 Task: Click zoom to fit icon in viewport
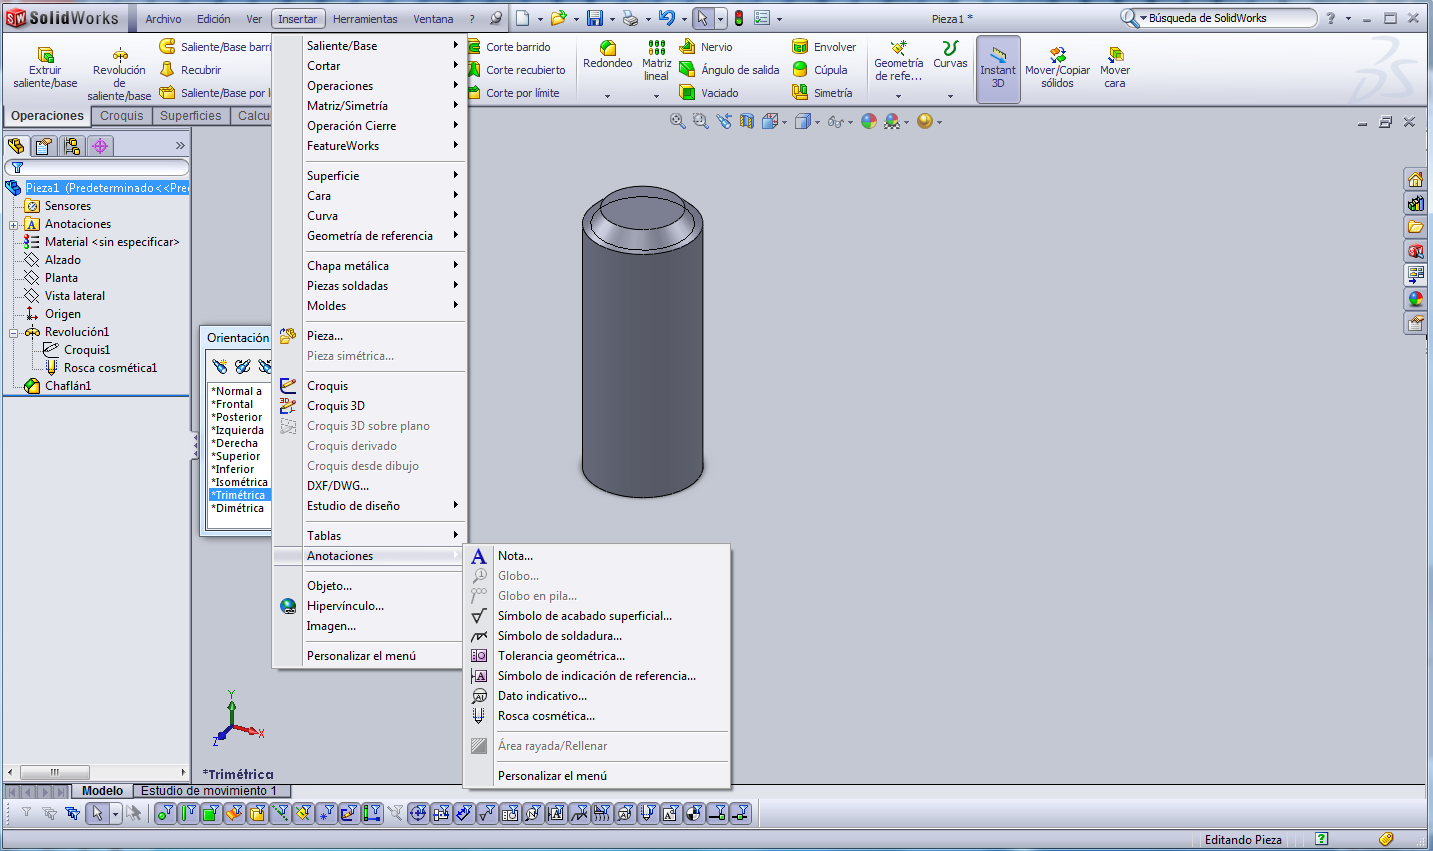pos(677,121)
